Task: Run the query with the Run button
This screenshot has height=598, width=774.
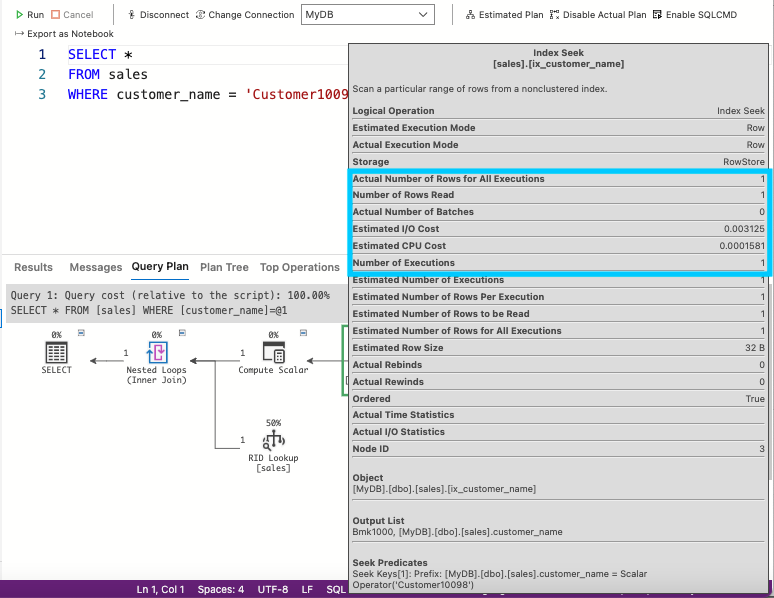Action: tap(29, 15)
